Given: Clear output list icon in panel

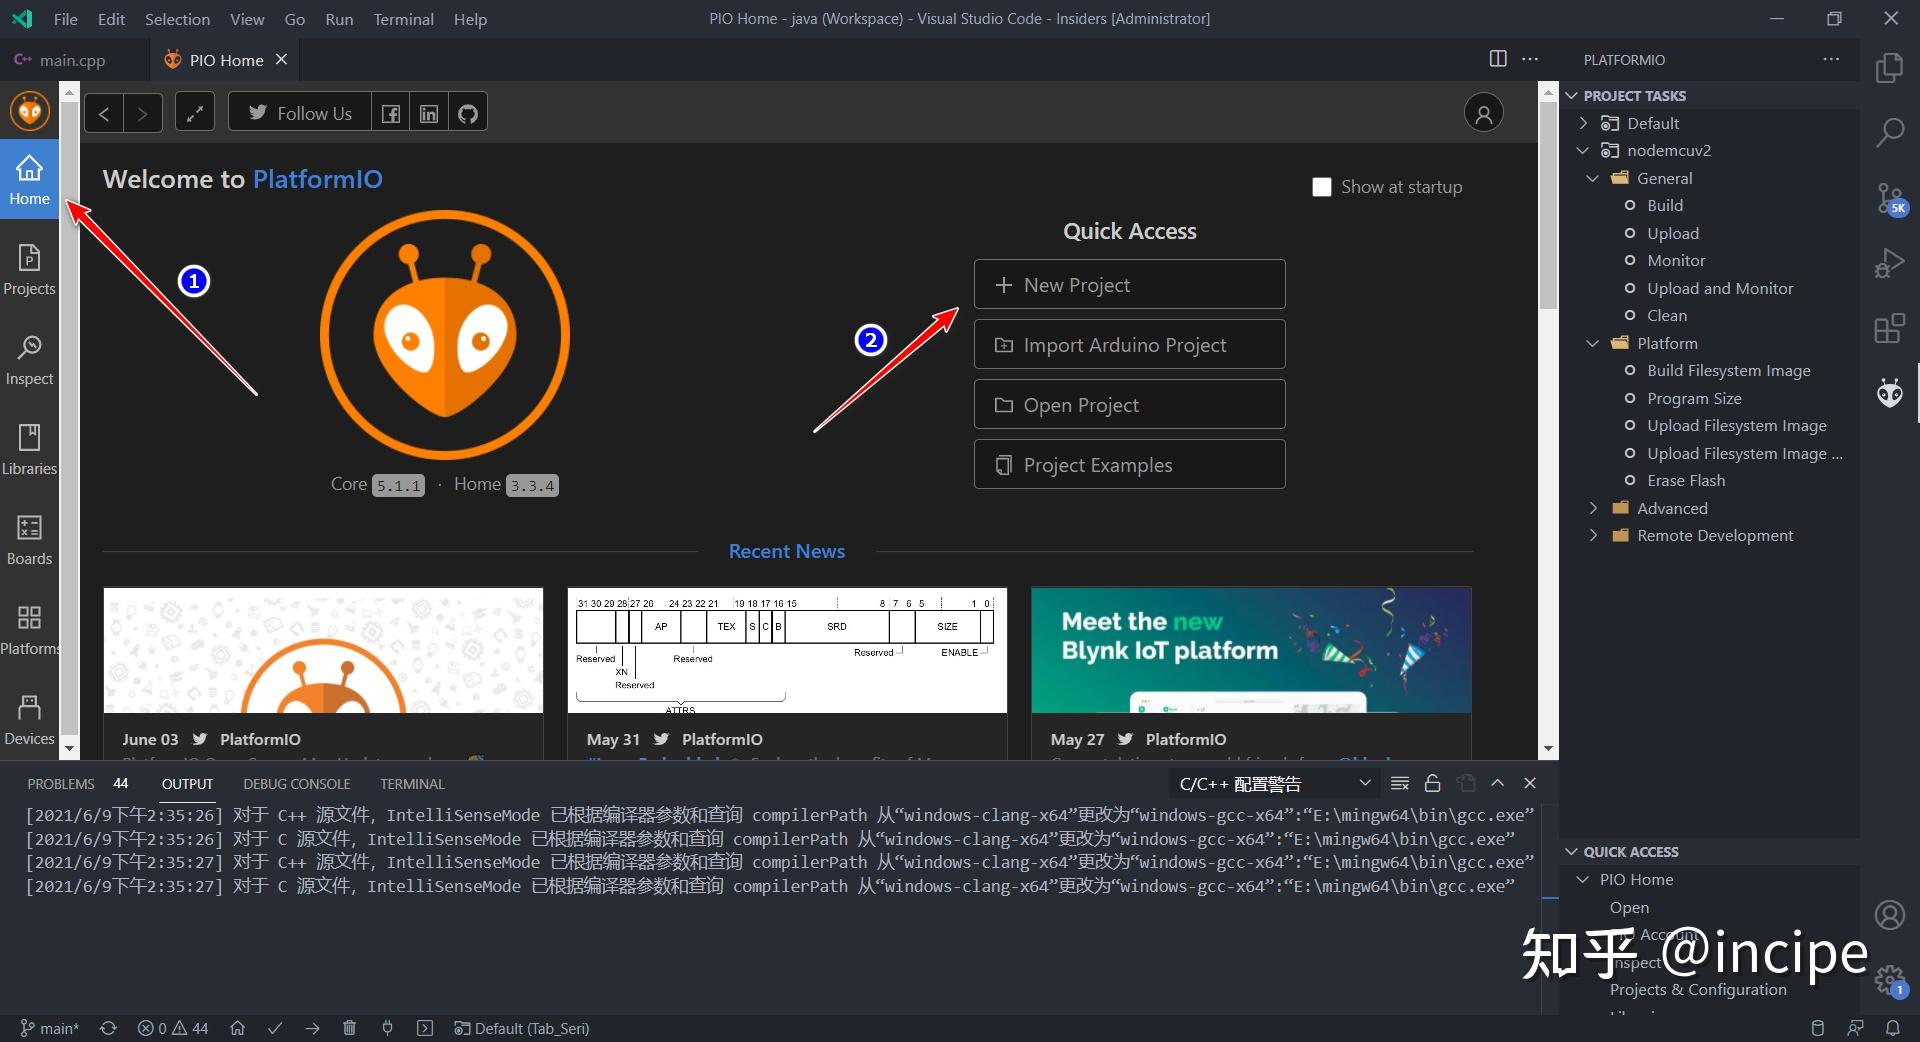Looking at the screenshot, I should tap(1400, 783).
